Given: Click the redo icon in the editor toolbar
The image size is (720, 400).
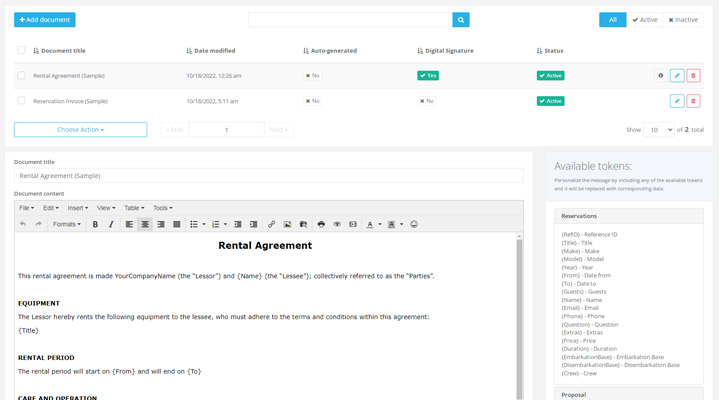Looking at the screenshot, I should pyautogui.click(x=39, y=224).
